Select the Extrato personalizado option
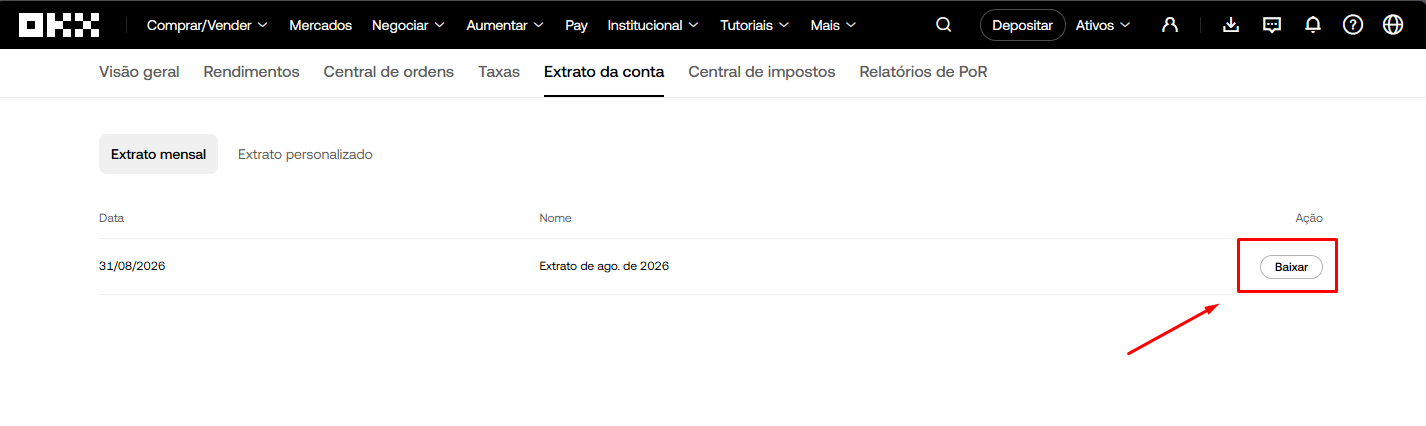 tap(305, 154)
